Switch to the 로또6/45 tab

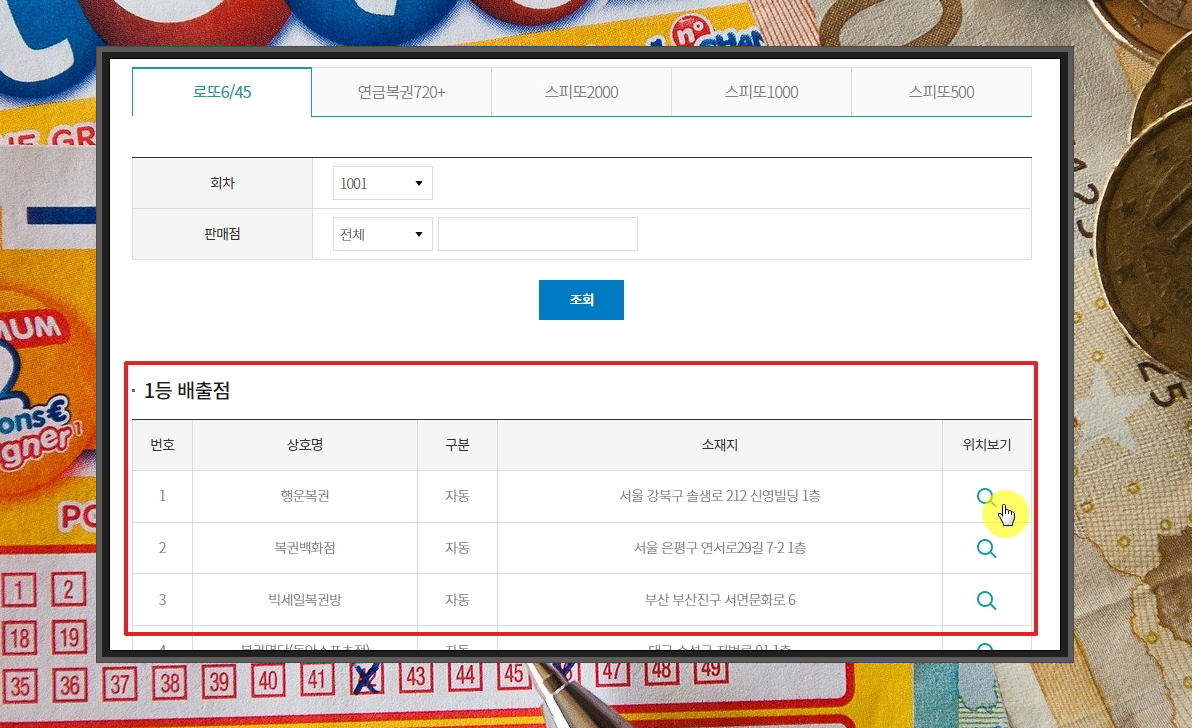coord(222,92)
